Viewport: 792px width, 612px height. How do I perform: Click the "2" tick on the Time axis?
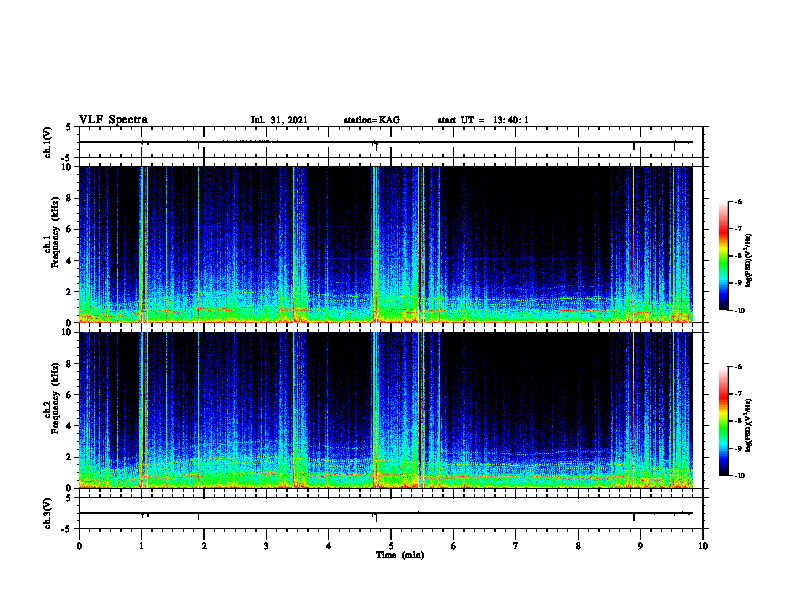(204, 546)
